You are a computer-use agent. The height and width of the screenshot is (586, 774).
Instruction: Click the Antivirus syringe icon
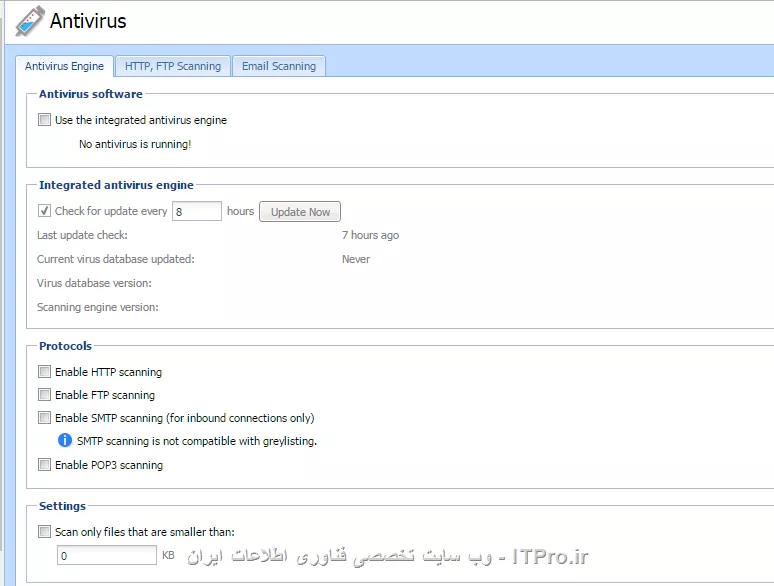(x=30, y=21)
